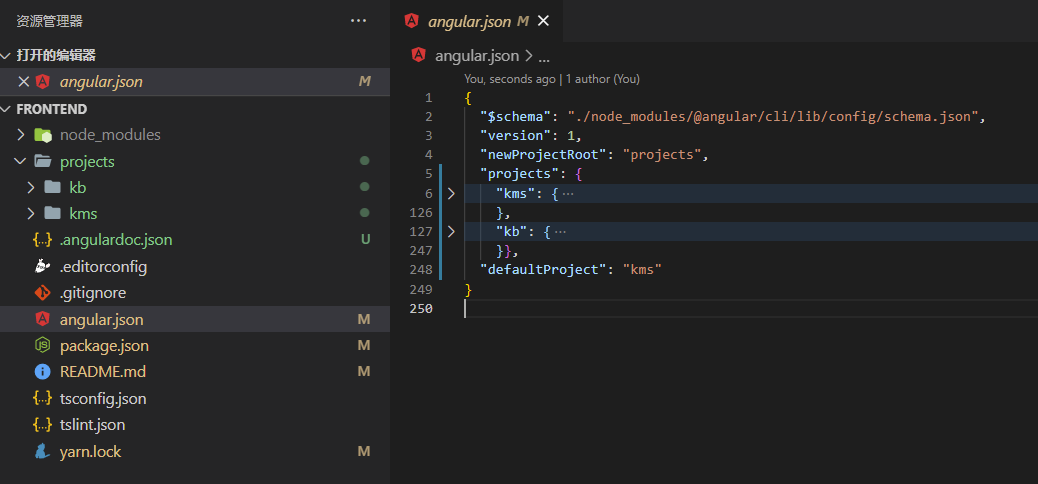Click the U status badge on .angulardoc.json
1038x484 pixels.
365,240
